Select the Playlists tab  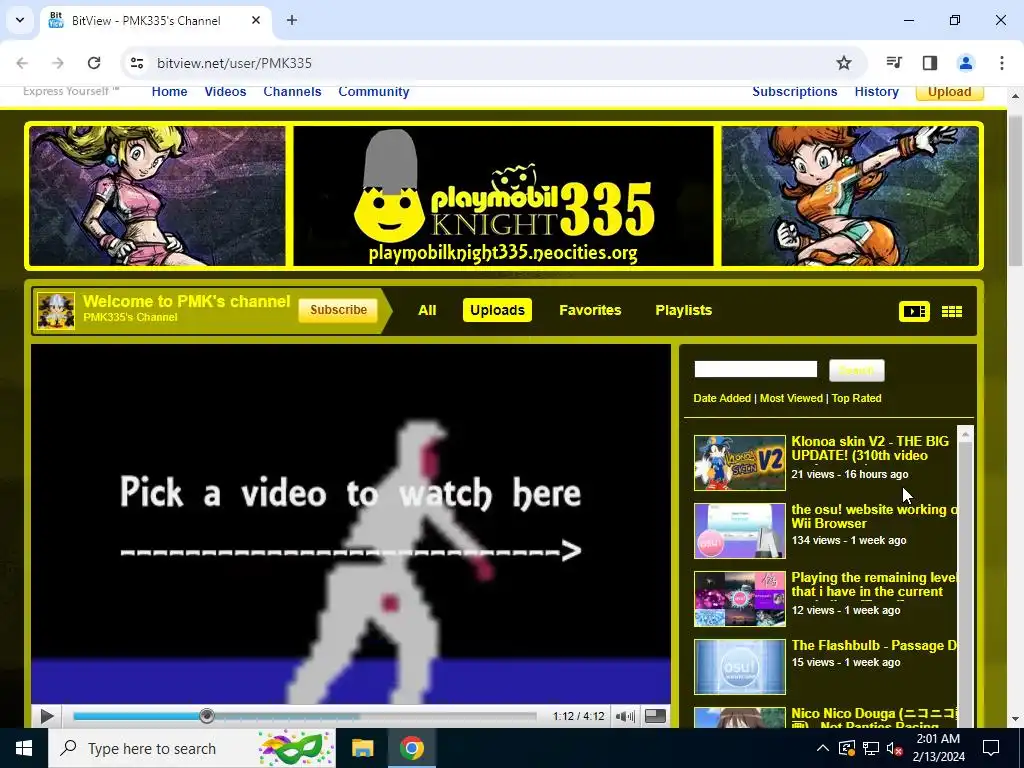coord(683,310)
